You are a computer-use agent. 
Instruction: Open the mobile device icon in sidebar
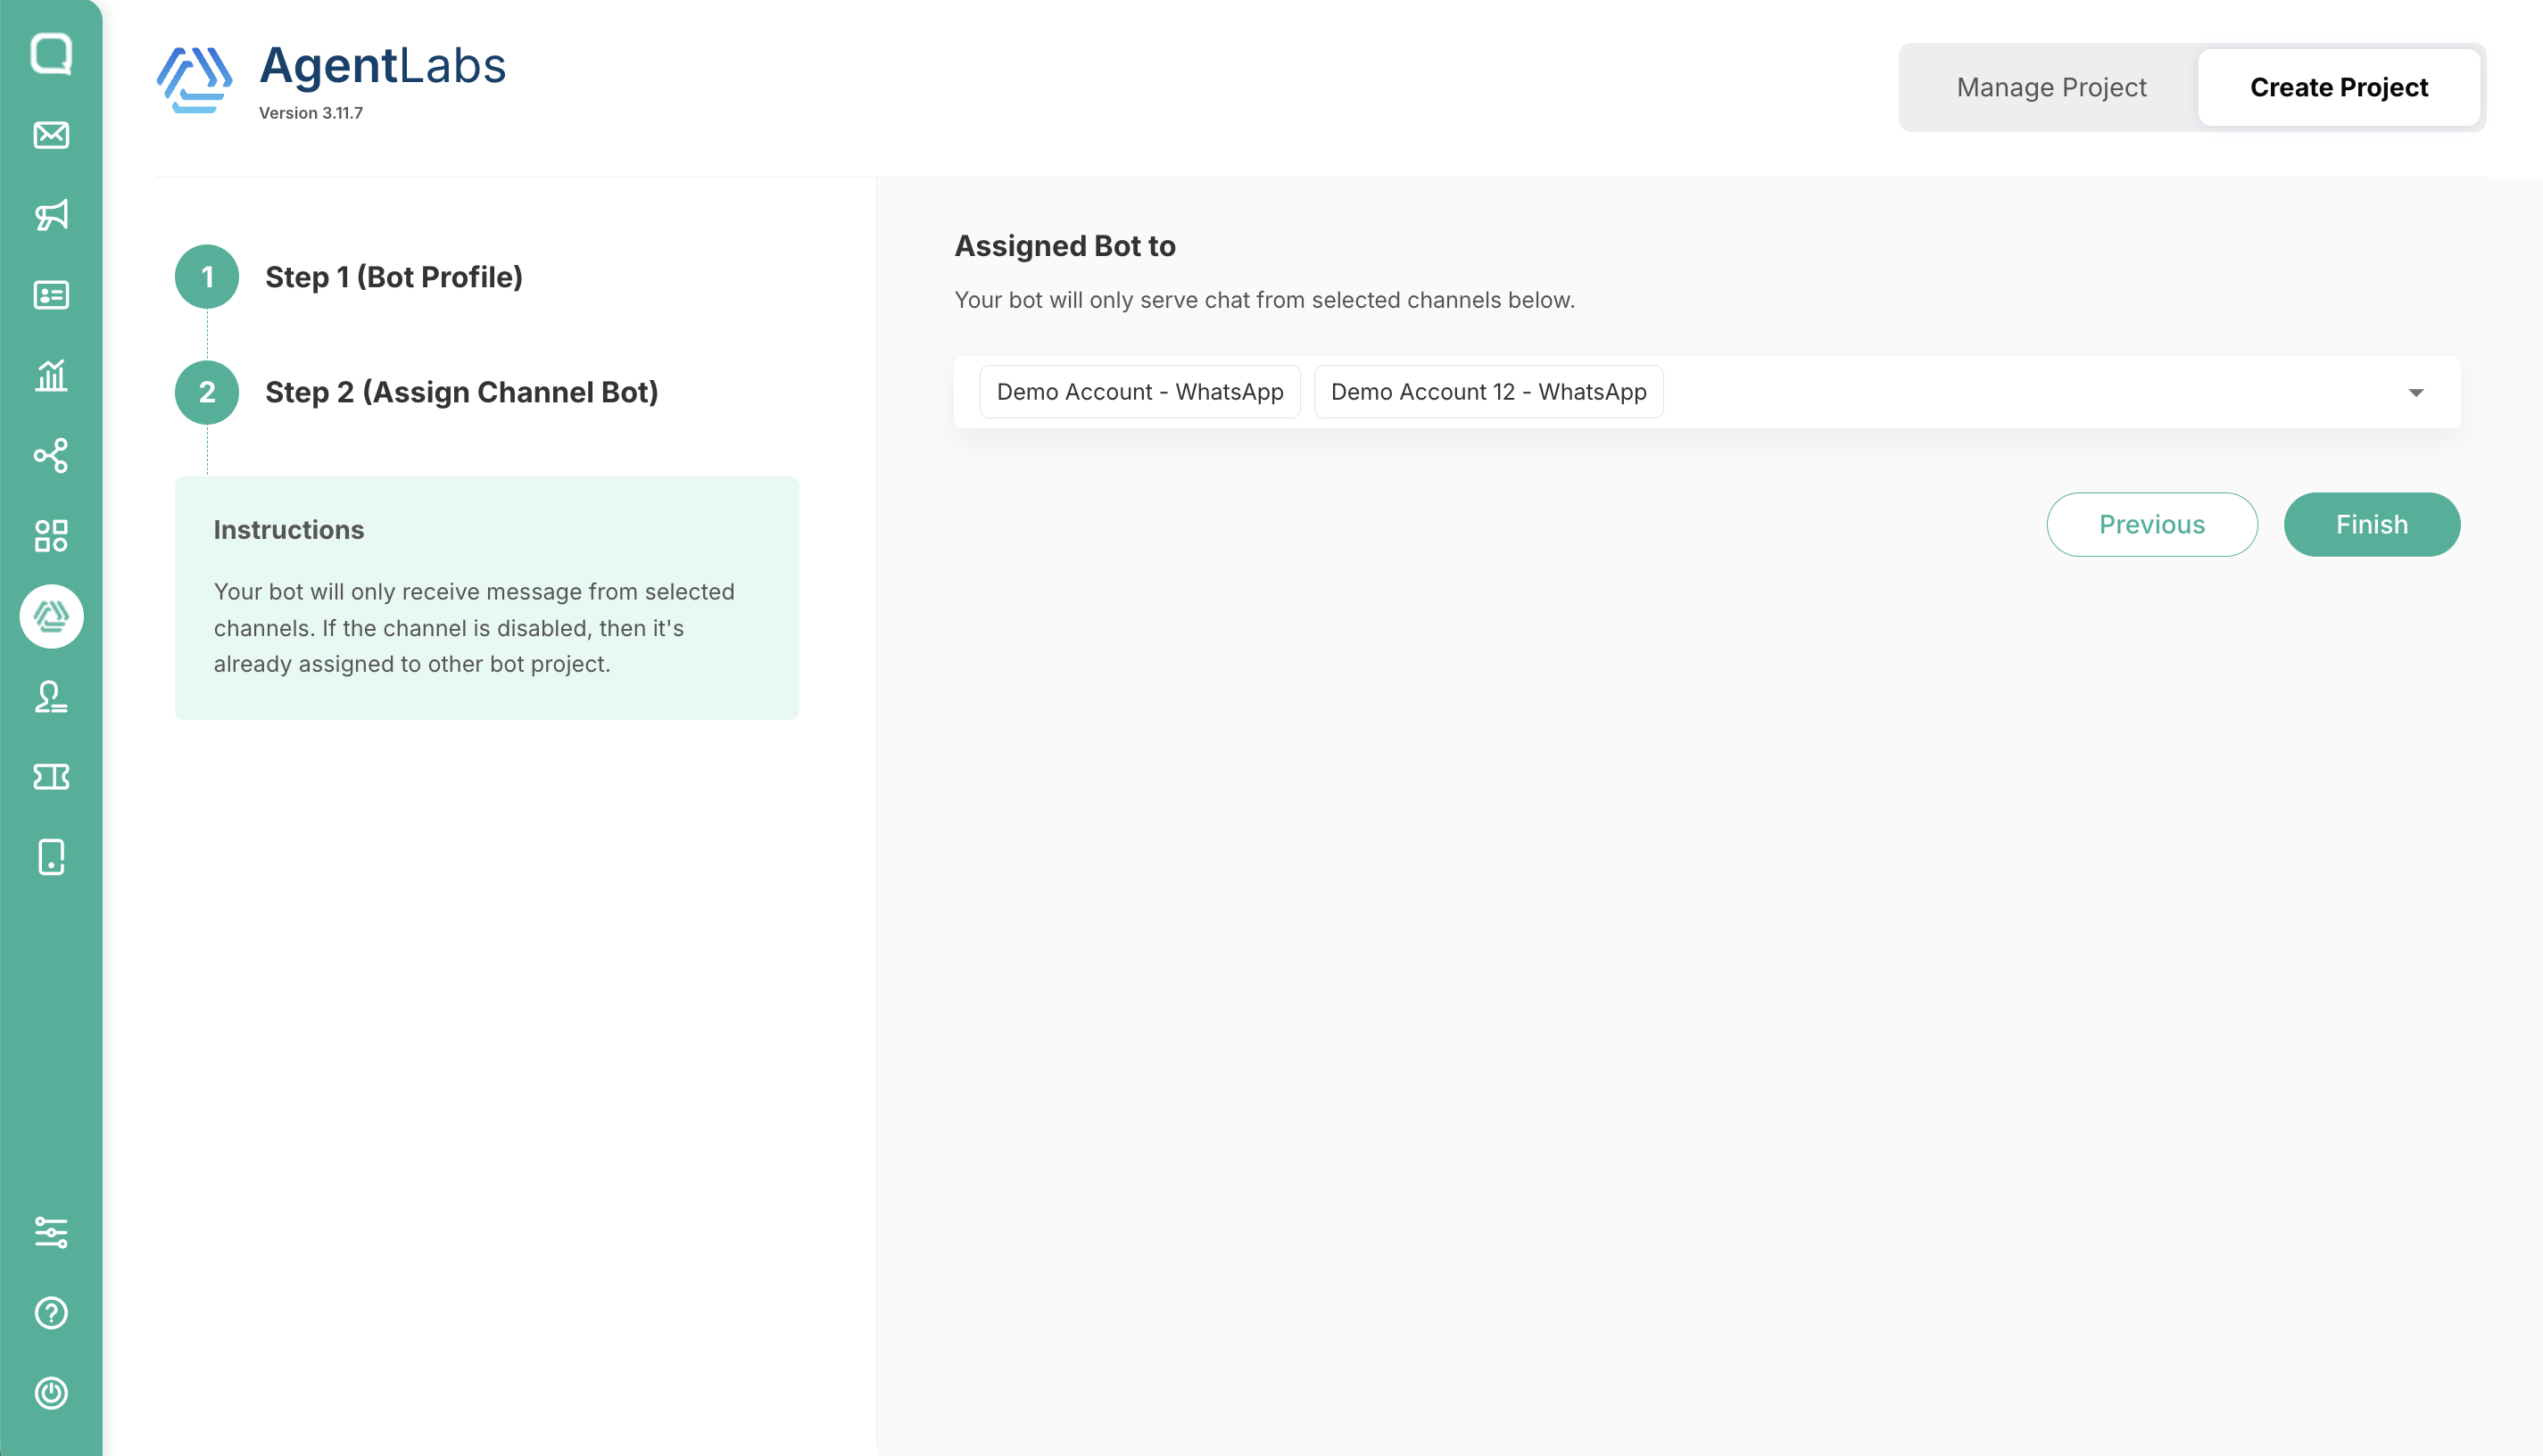[x=51, y=857]
